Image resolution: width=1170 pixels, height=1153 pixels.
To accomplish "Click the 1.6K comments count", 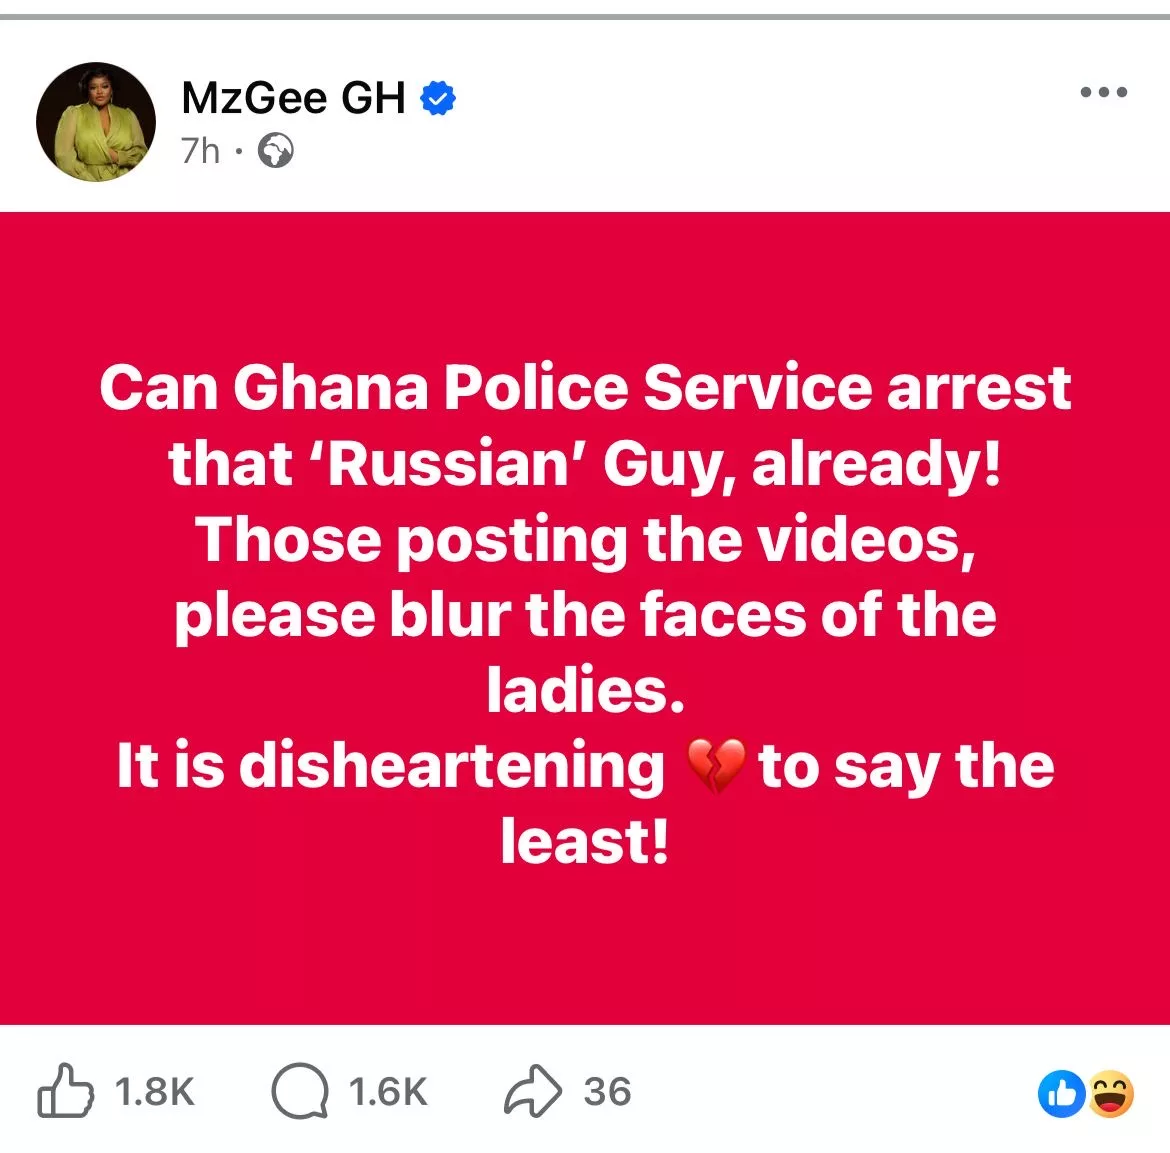I will [388, 1091].
